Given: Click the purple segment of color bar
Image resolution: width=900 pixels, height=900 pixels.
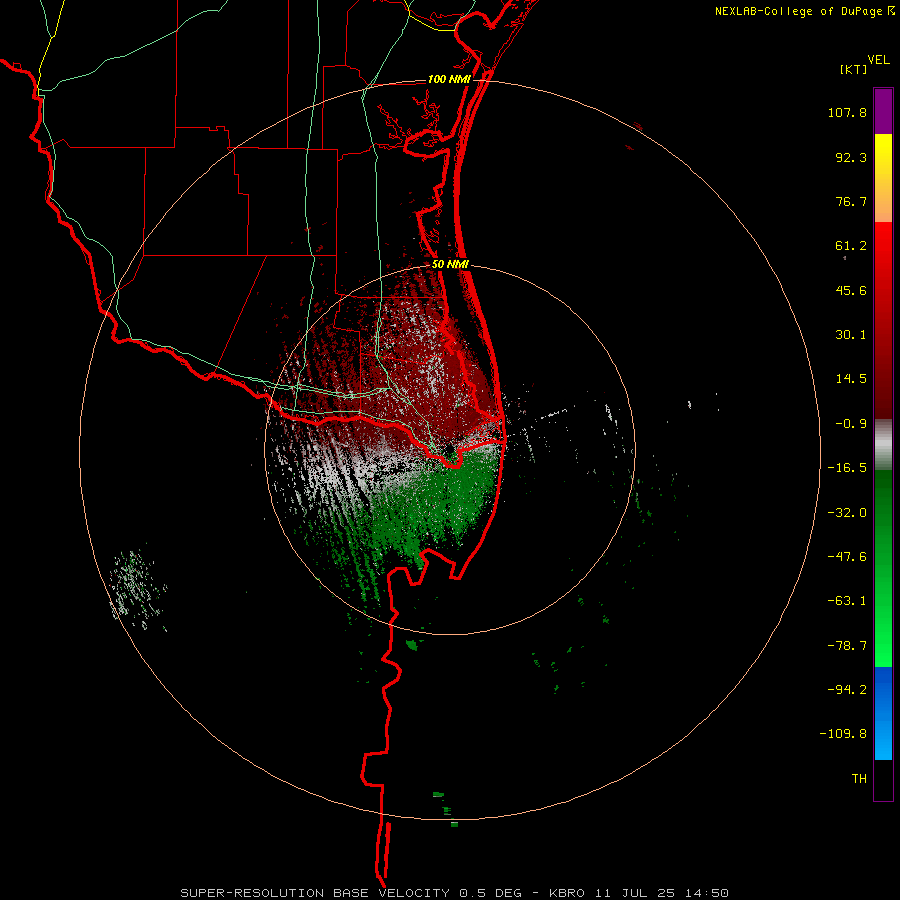Looking at the screenshot, I should pyautogui.click(x=883, y=111).
